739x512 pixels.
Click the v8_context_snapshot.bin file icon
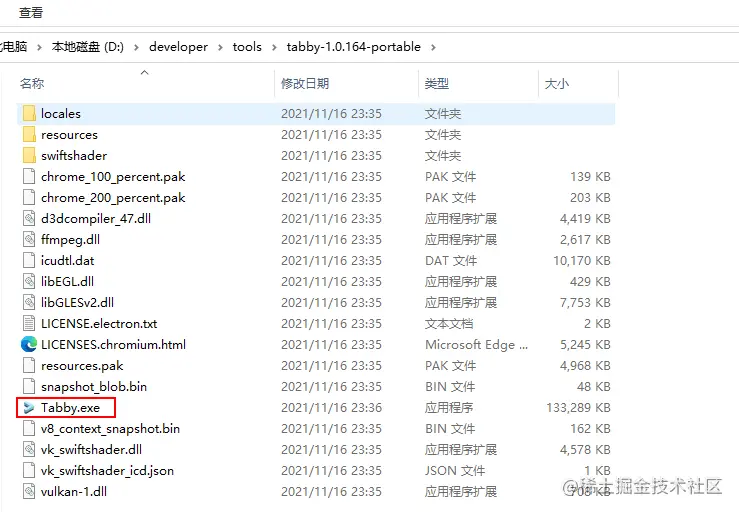pos(29,429)
